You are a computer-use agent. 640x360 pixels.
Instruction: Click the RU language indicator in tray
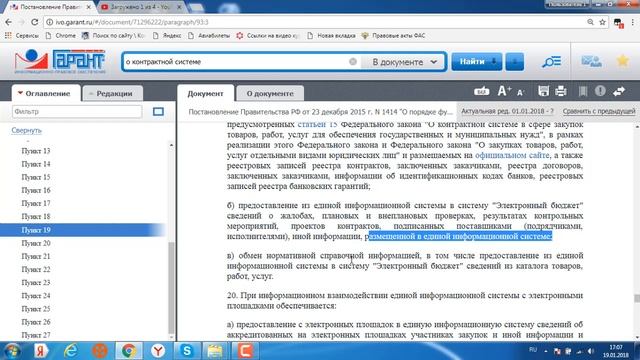pos(533,350)
